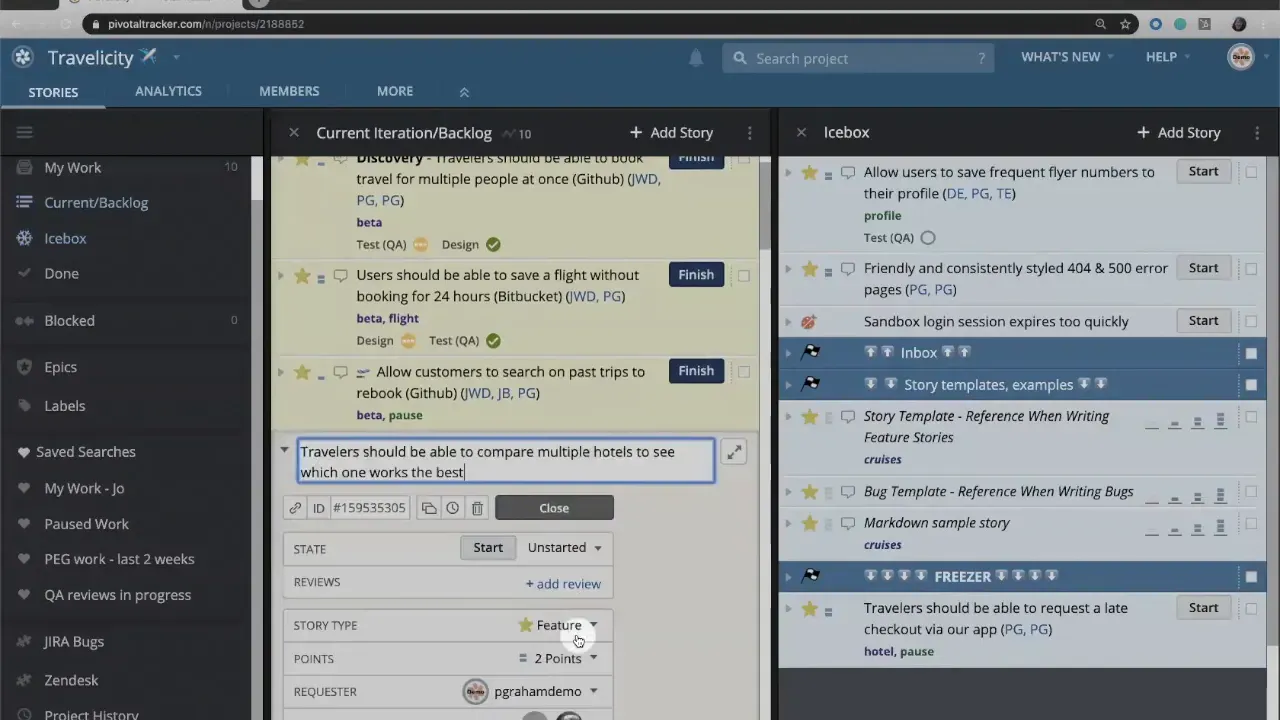This screenshot has width=1280, height=720.
Task: Open the story history with the clock icon
Action: click(452, 507)
